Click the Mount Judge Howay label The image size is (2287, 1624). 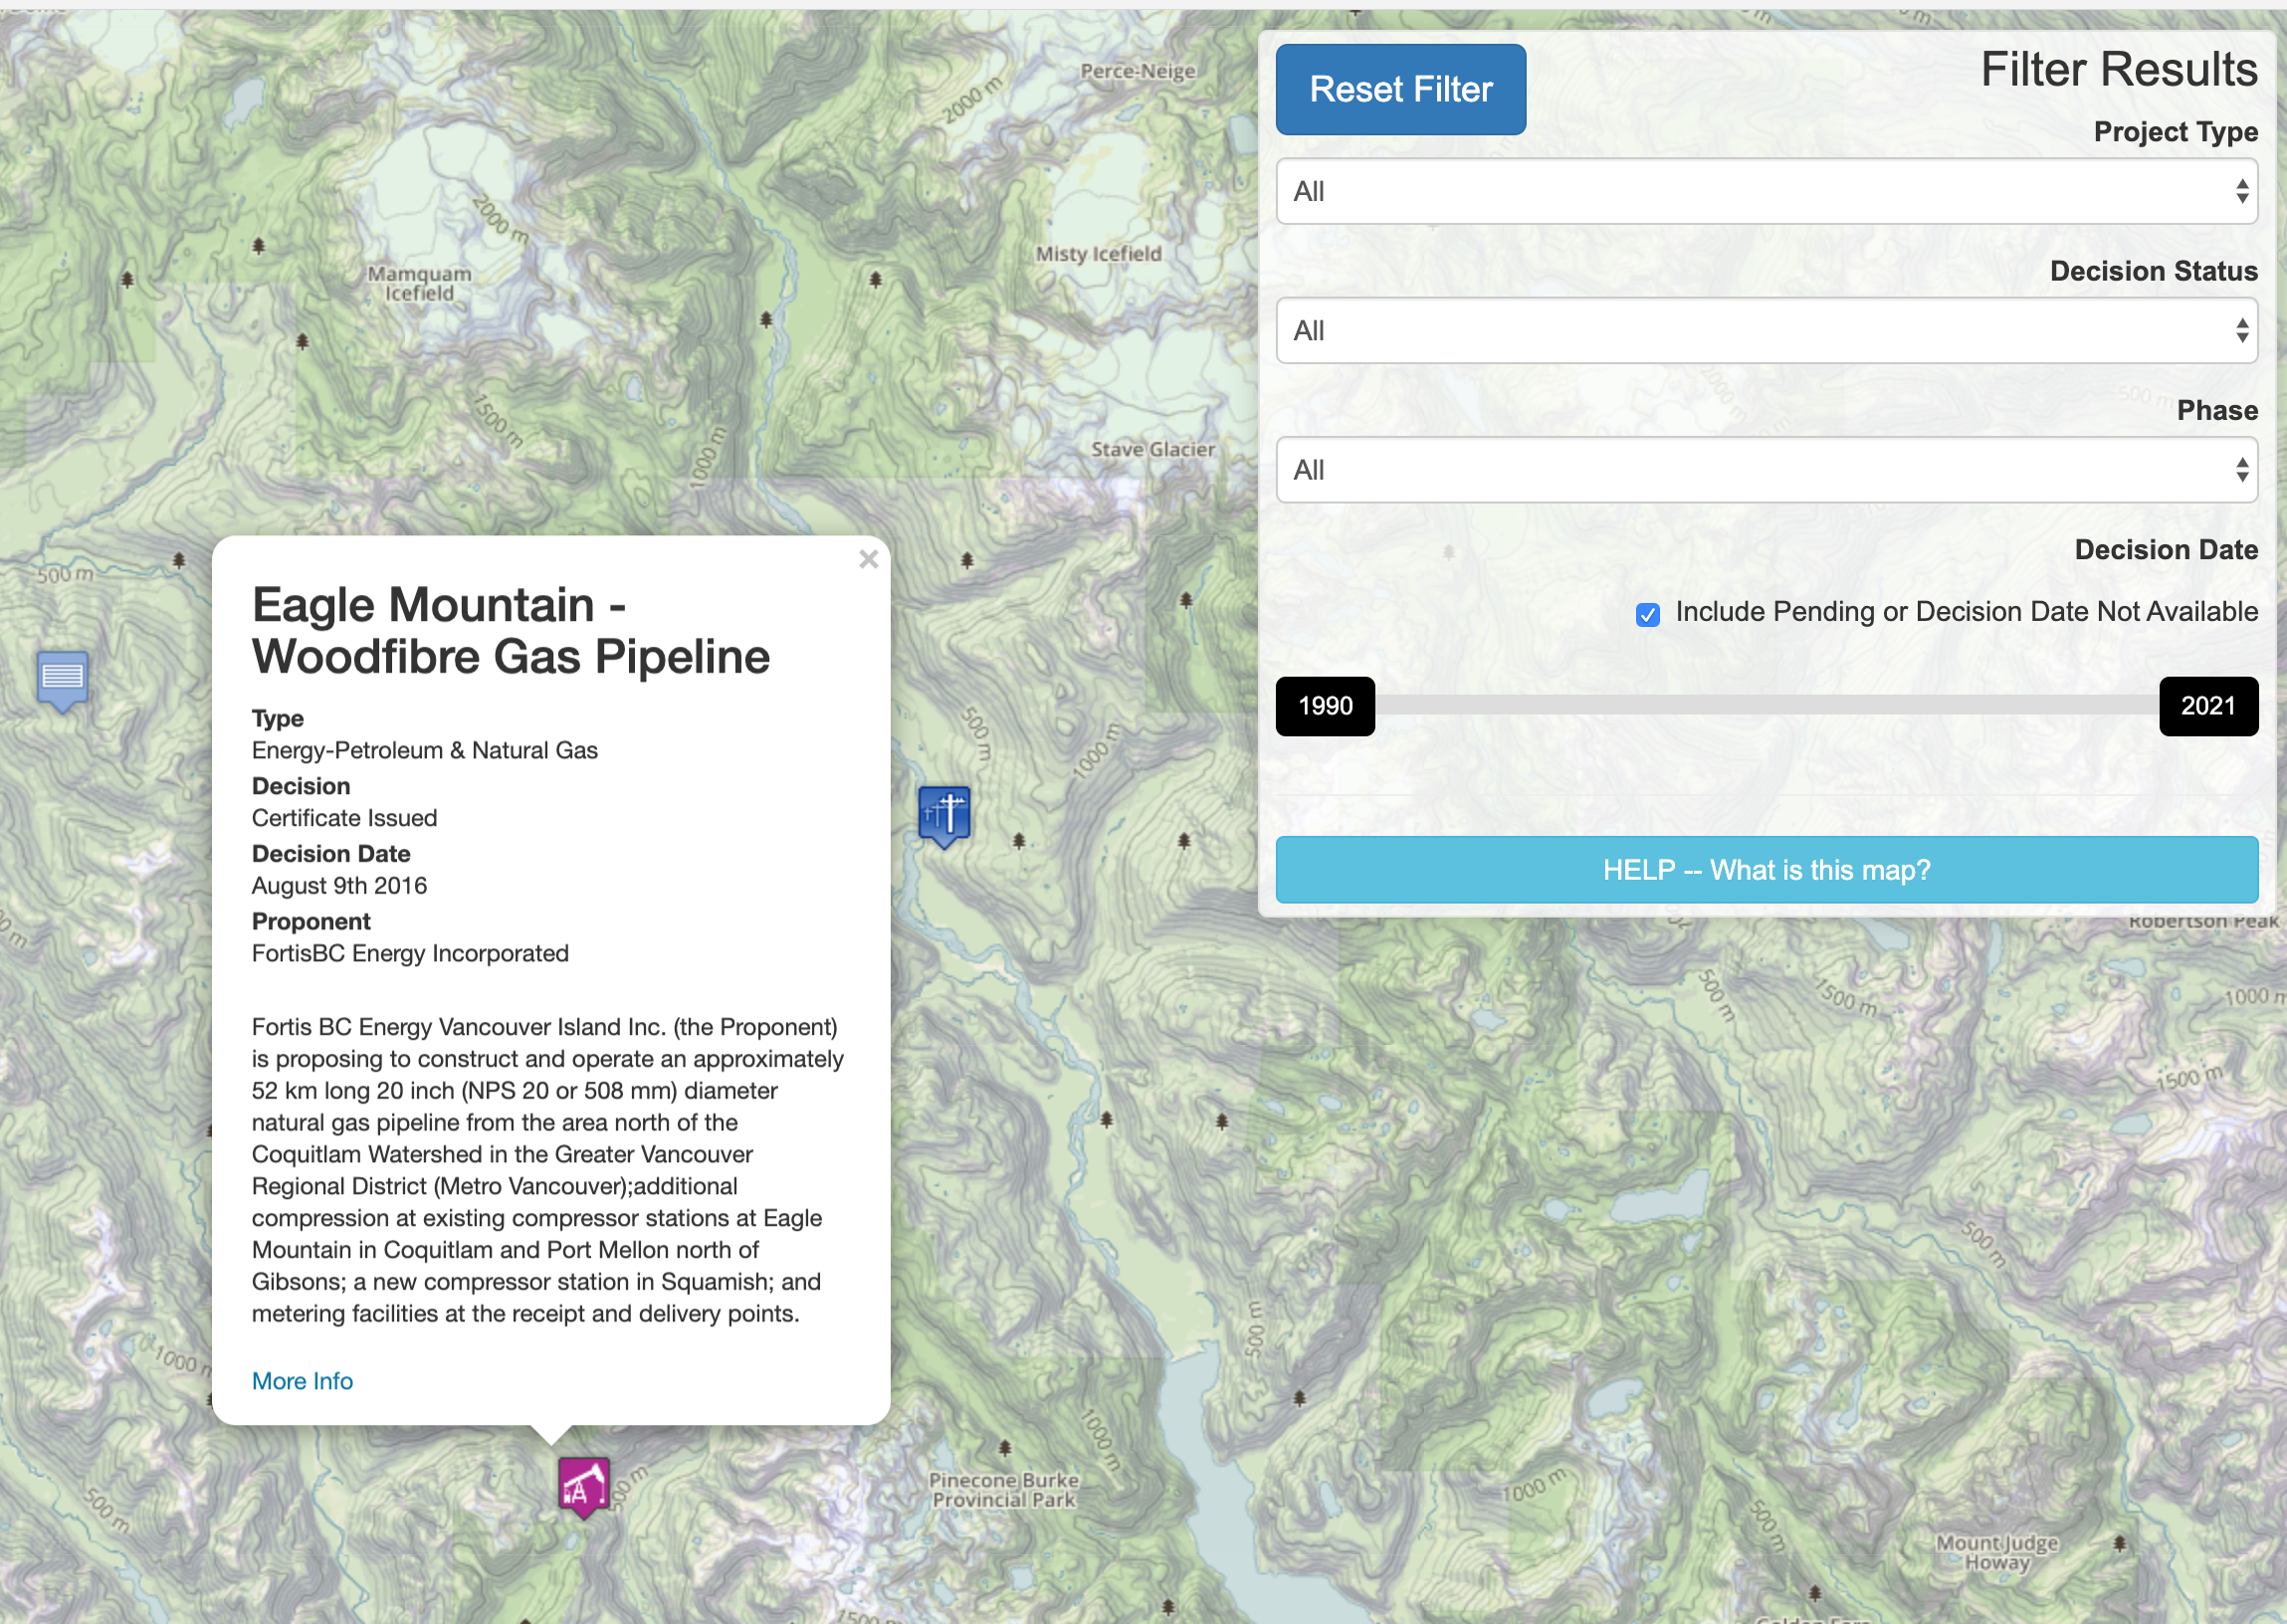tap(1997, 1552)
